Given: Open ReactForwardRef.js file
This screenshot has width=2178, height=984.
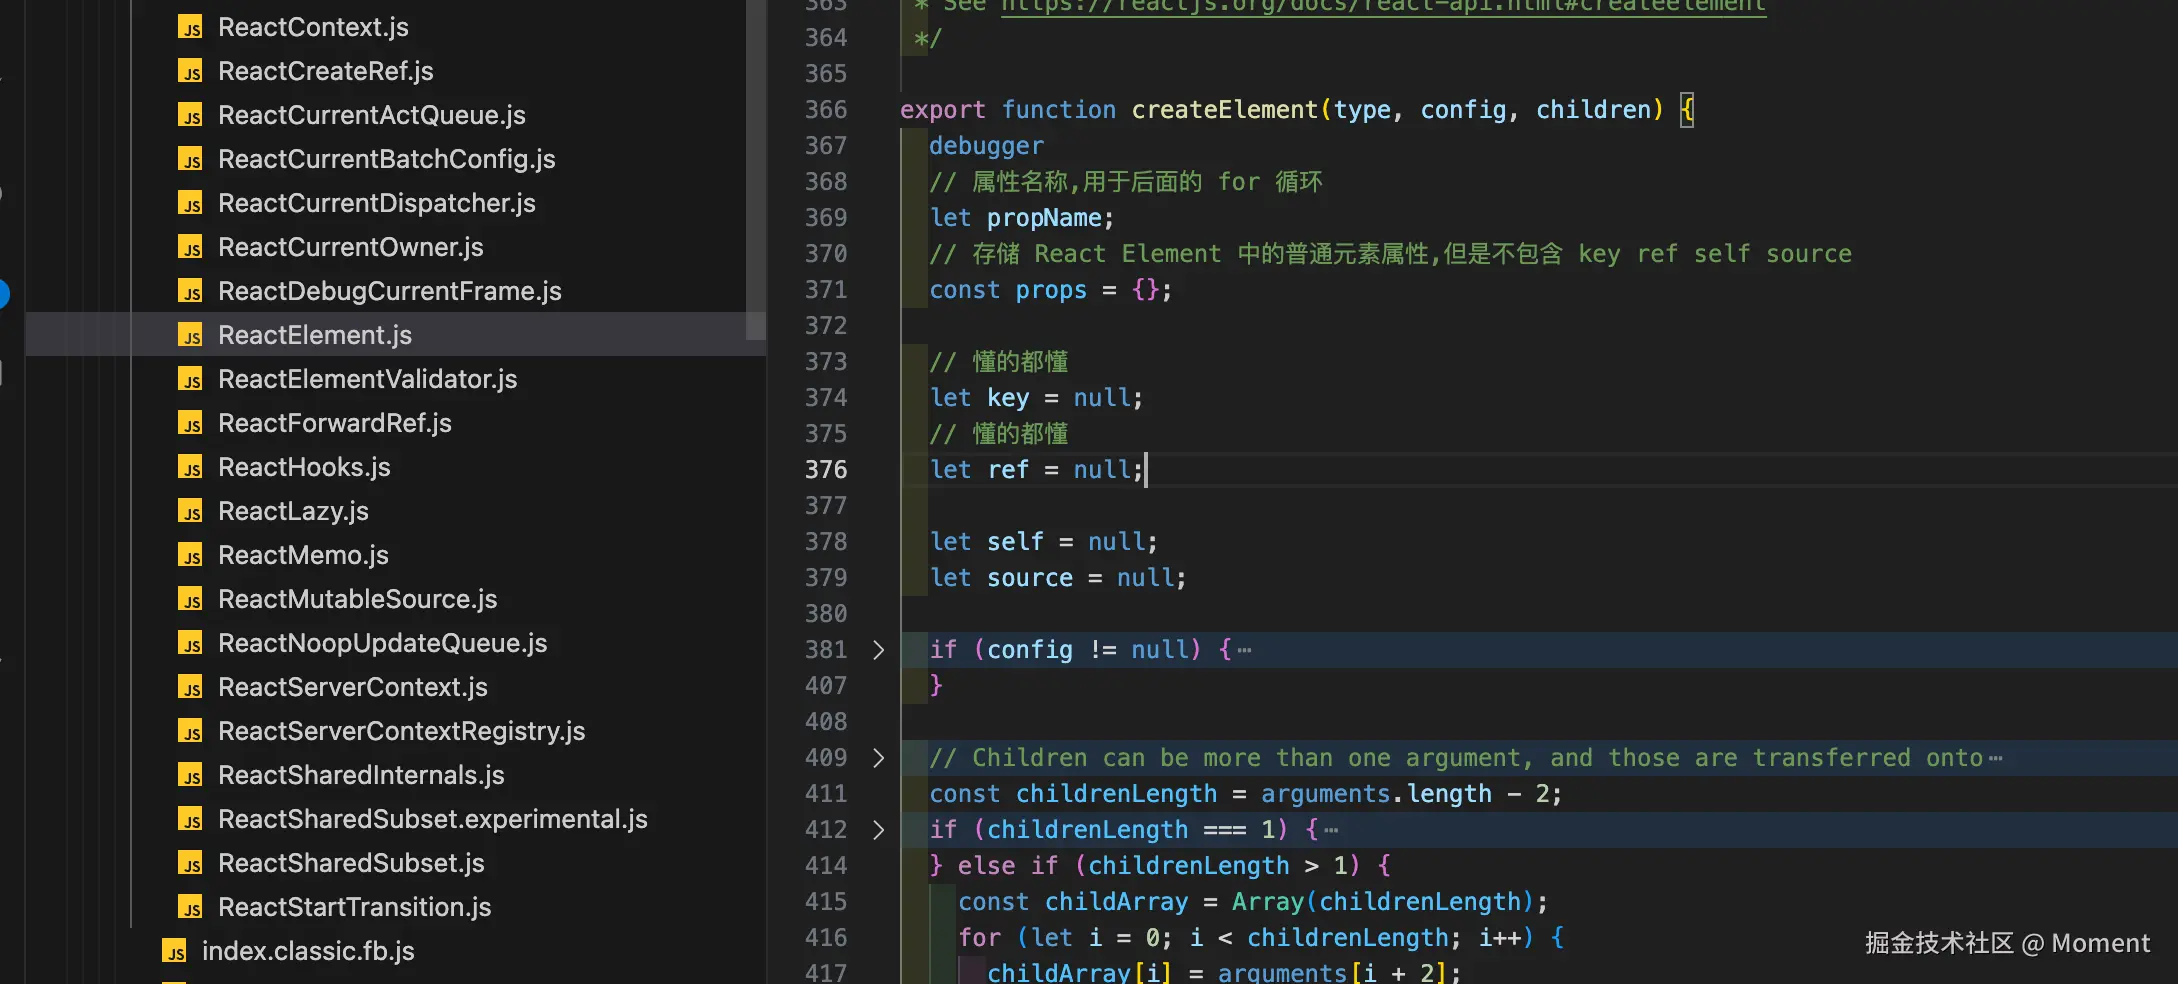Looking at the screenshot, I should pos(335,423).
